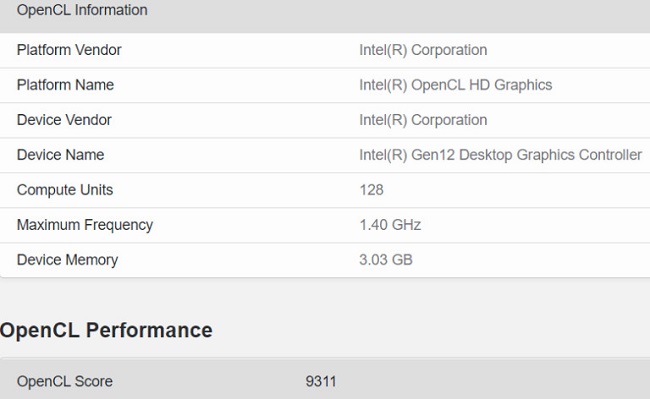Click the Intel(R) OpenCL HD Graphics value
The height and width of the screenshot is (399, 650).
tap(456, 85)
